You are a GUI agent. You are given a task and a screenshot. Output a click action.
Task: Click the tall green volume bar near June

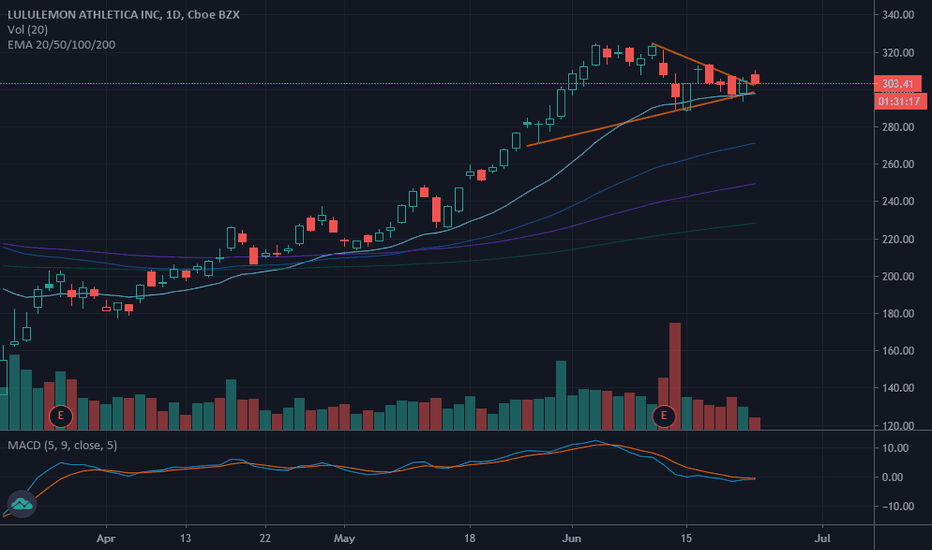point(561,395)
